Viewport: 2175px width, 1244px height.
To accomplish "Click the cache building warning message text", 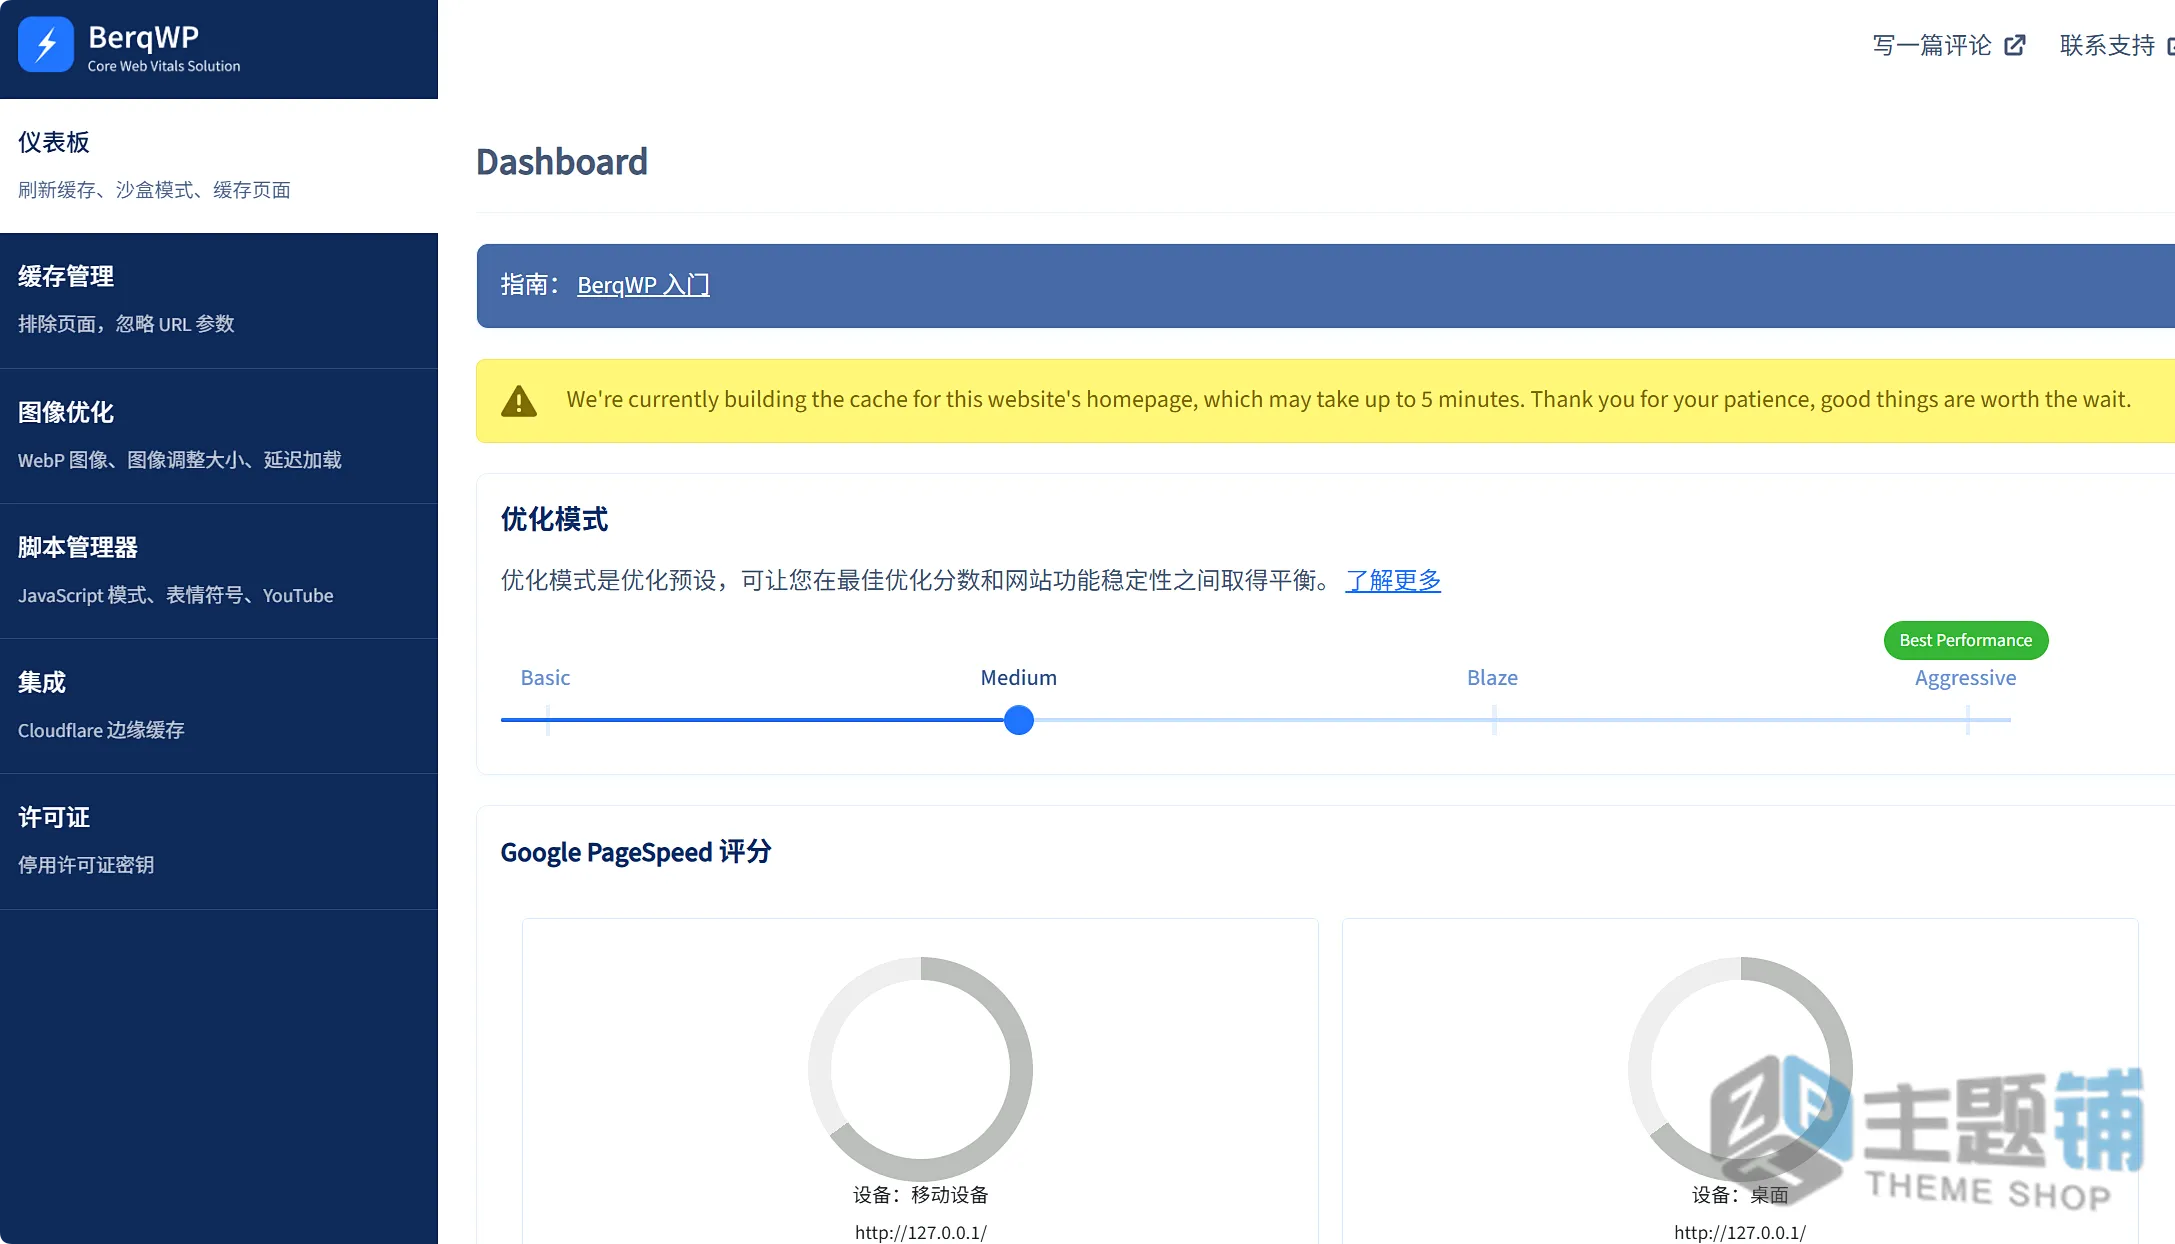I will 1348,399.
